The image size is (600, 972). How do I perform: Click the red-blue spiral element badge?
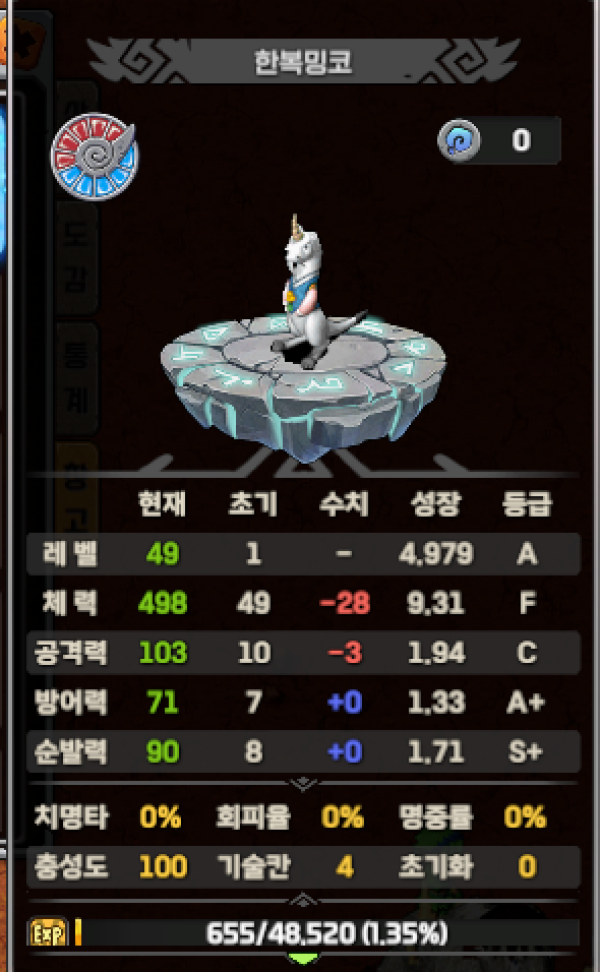click(x=94, y=156)
